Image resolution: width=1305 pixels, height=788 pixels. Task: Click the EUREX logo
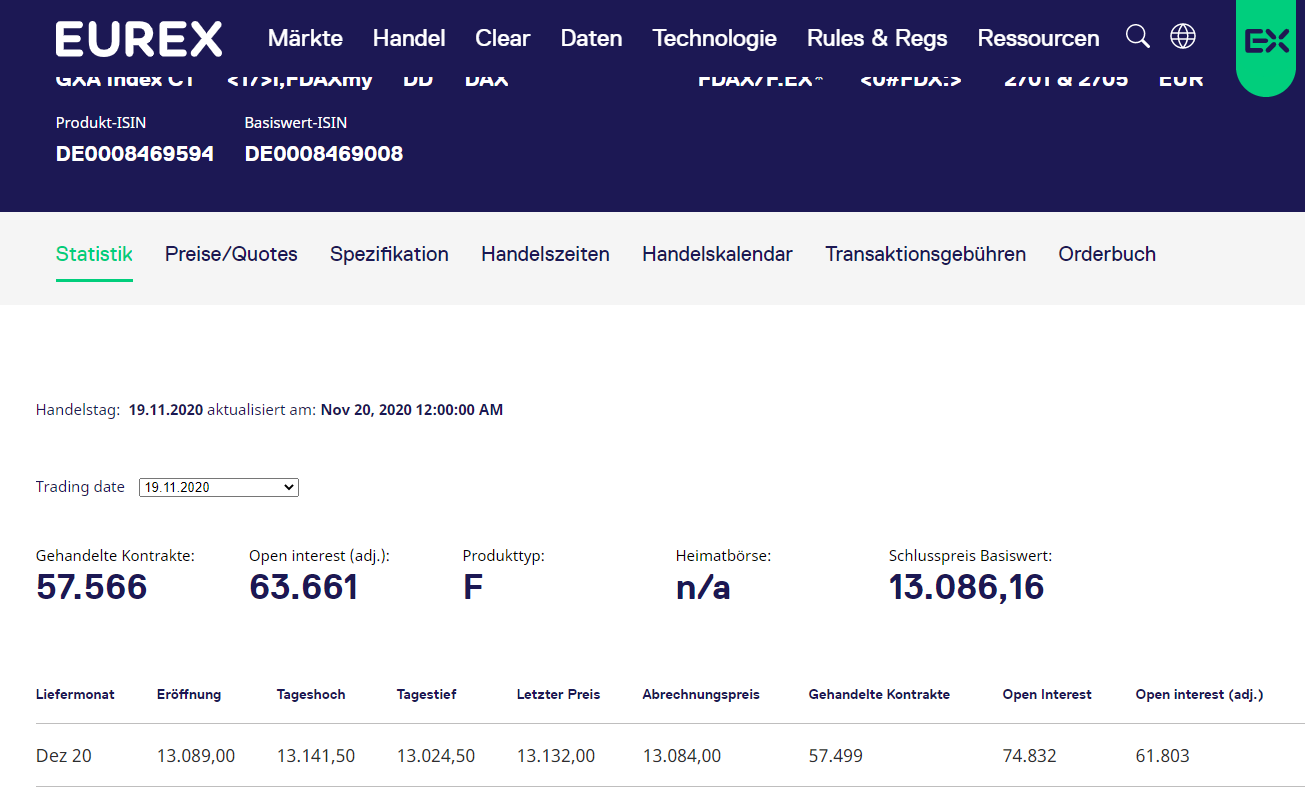(139, 39)
